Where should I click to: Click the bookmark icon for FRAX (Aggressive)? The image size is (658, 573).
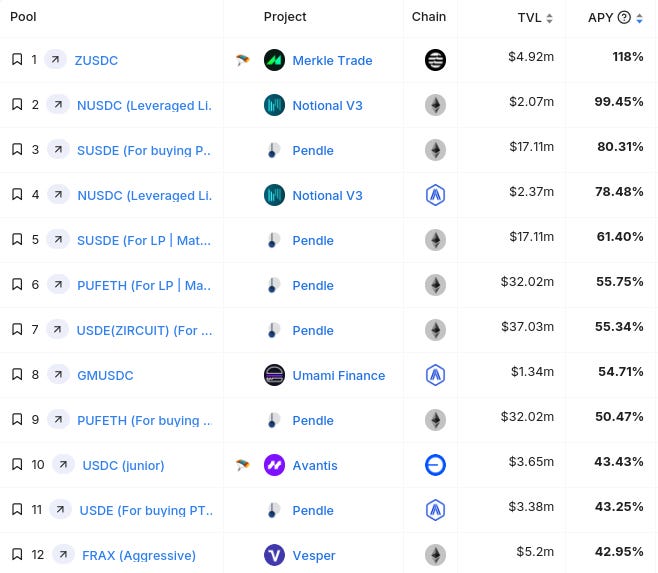click(x=17, y=554)
